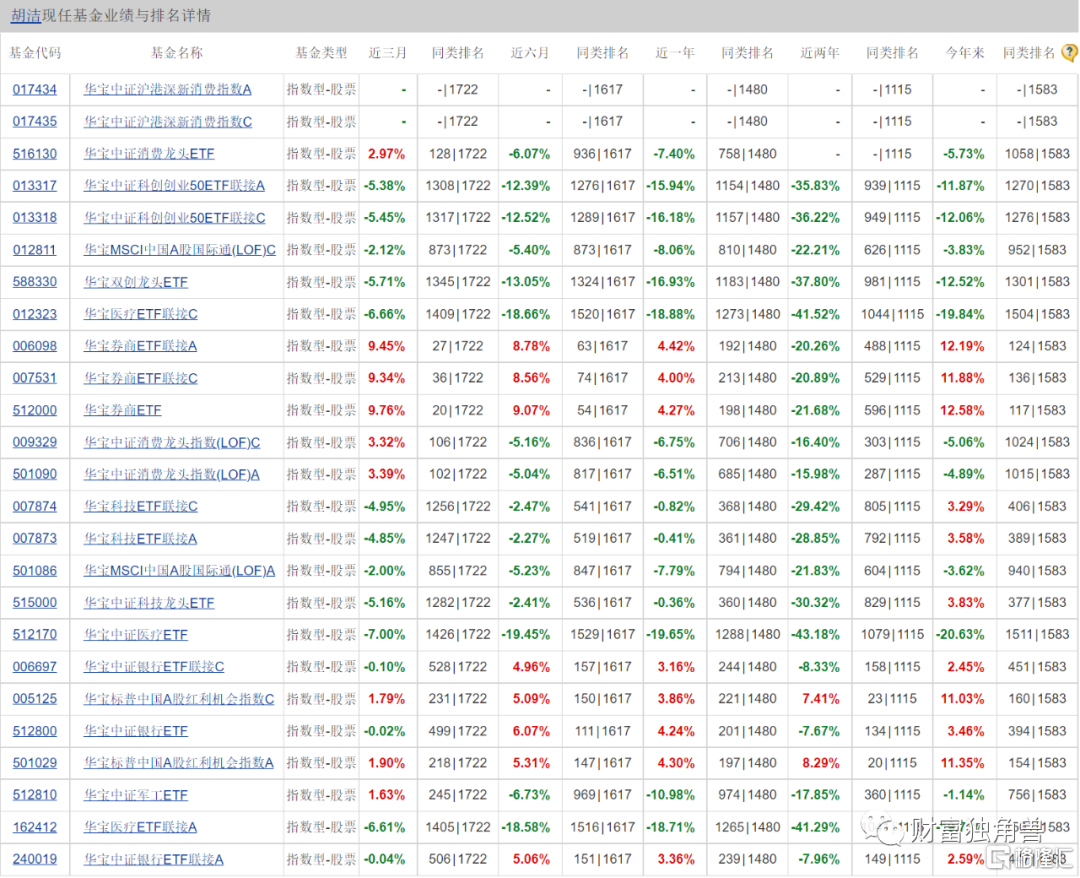1080x878 pixels.
Task: Open 华宝中证银行ETF联接C fund link
Action: (x=154, y=667)
